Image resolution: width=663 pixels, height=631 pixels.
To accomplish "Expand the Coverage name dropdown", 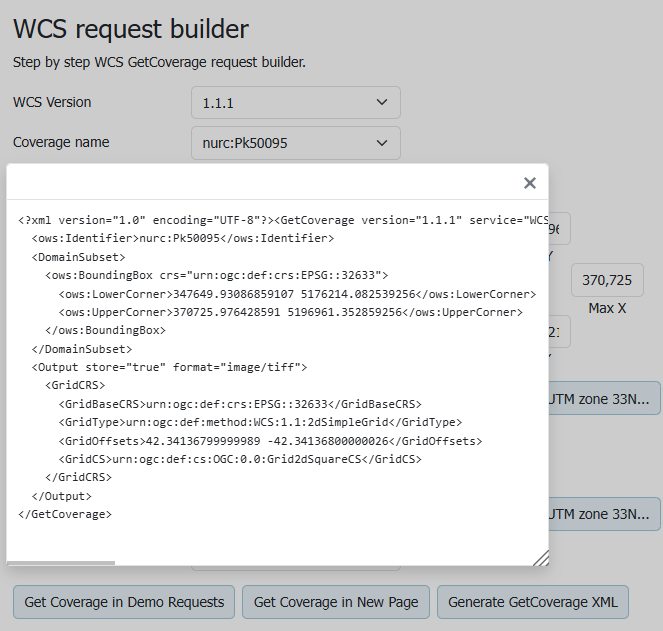I will coord(295,143).
